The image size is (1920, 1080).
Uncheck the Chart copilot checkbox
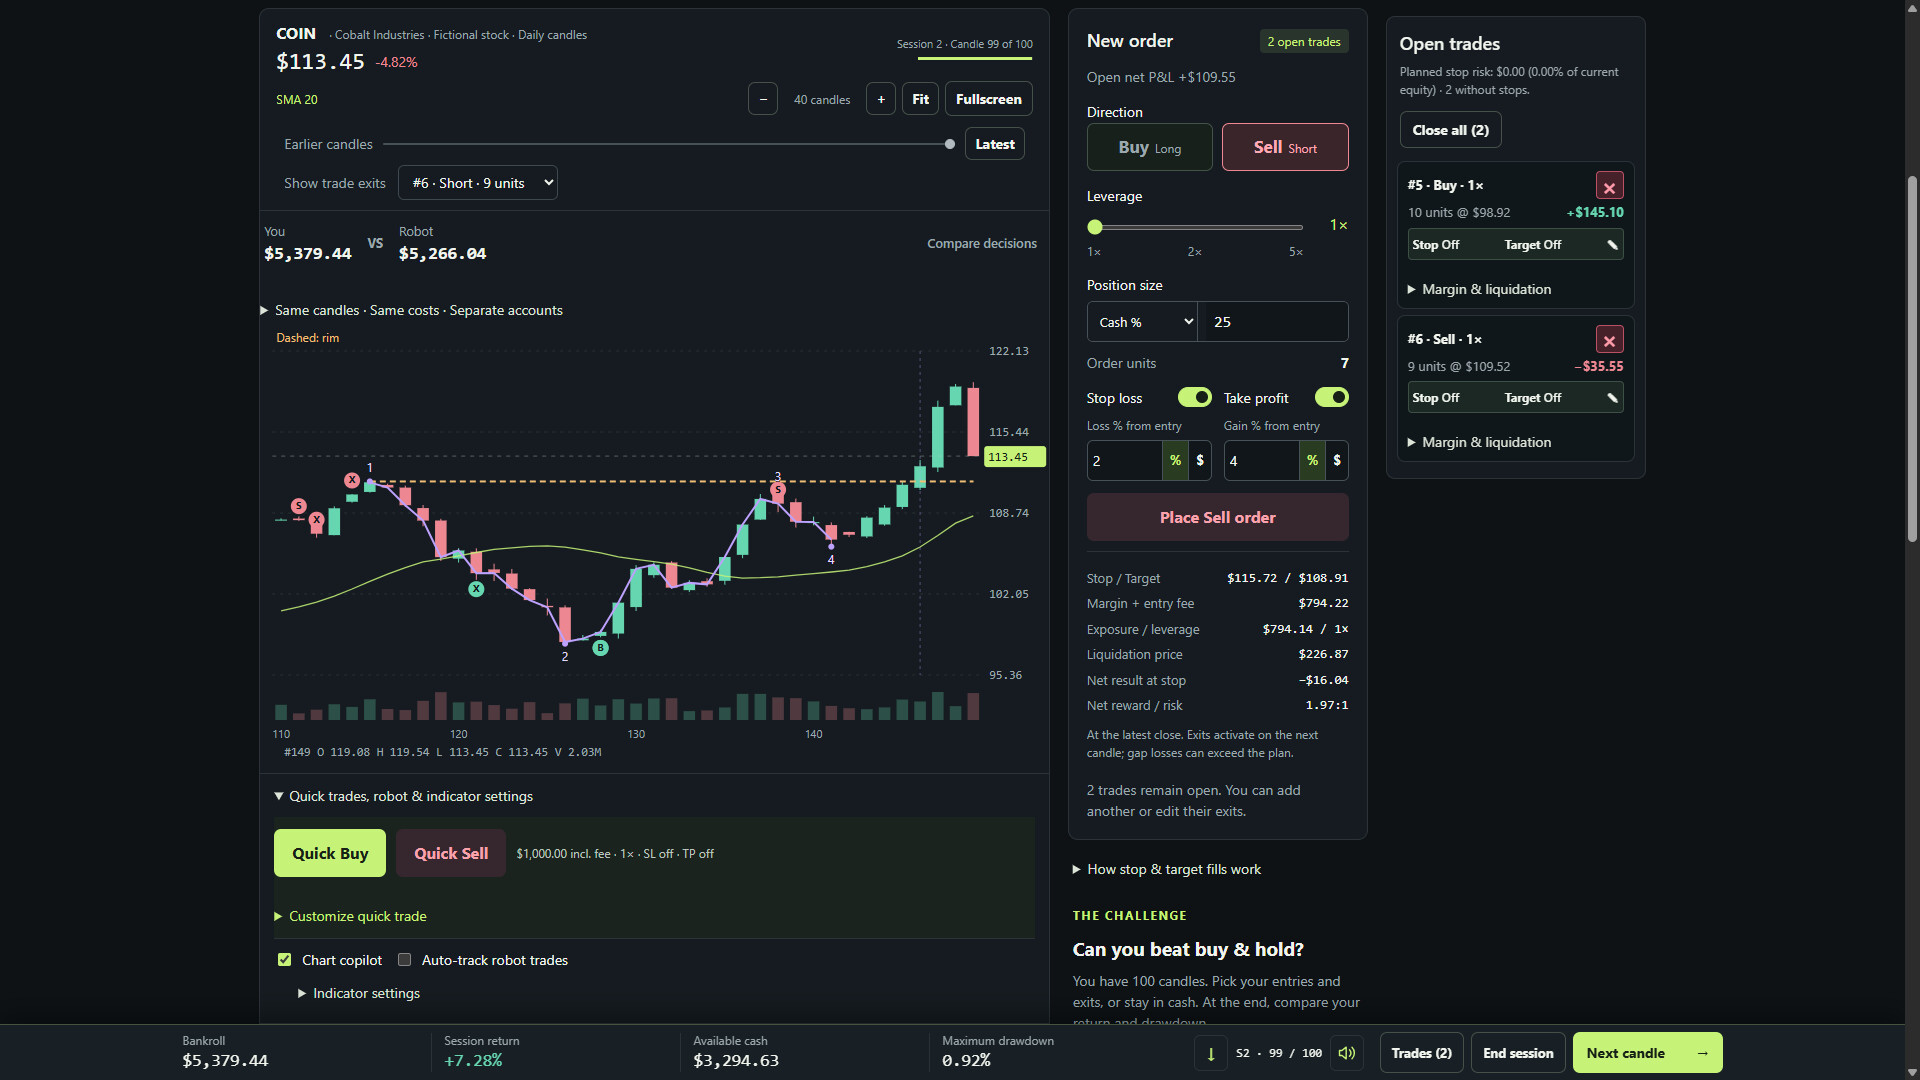(284, 960)
